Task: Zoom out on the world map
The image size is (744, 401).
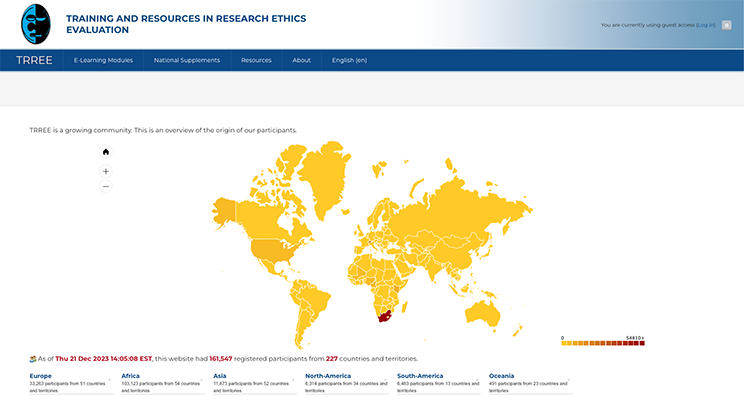Action: (x=106, y=186)
